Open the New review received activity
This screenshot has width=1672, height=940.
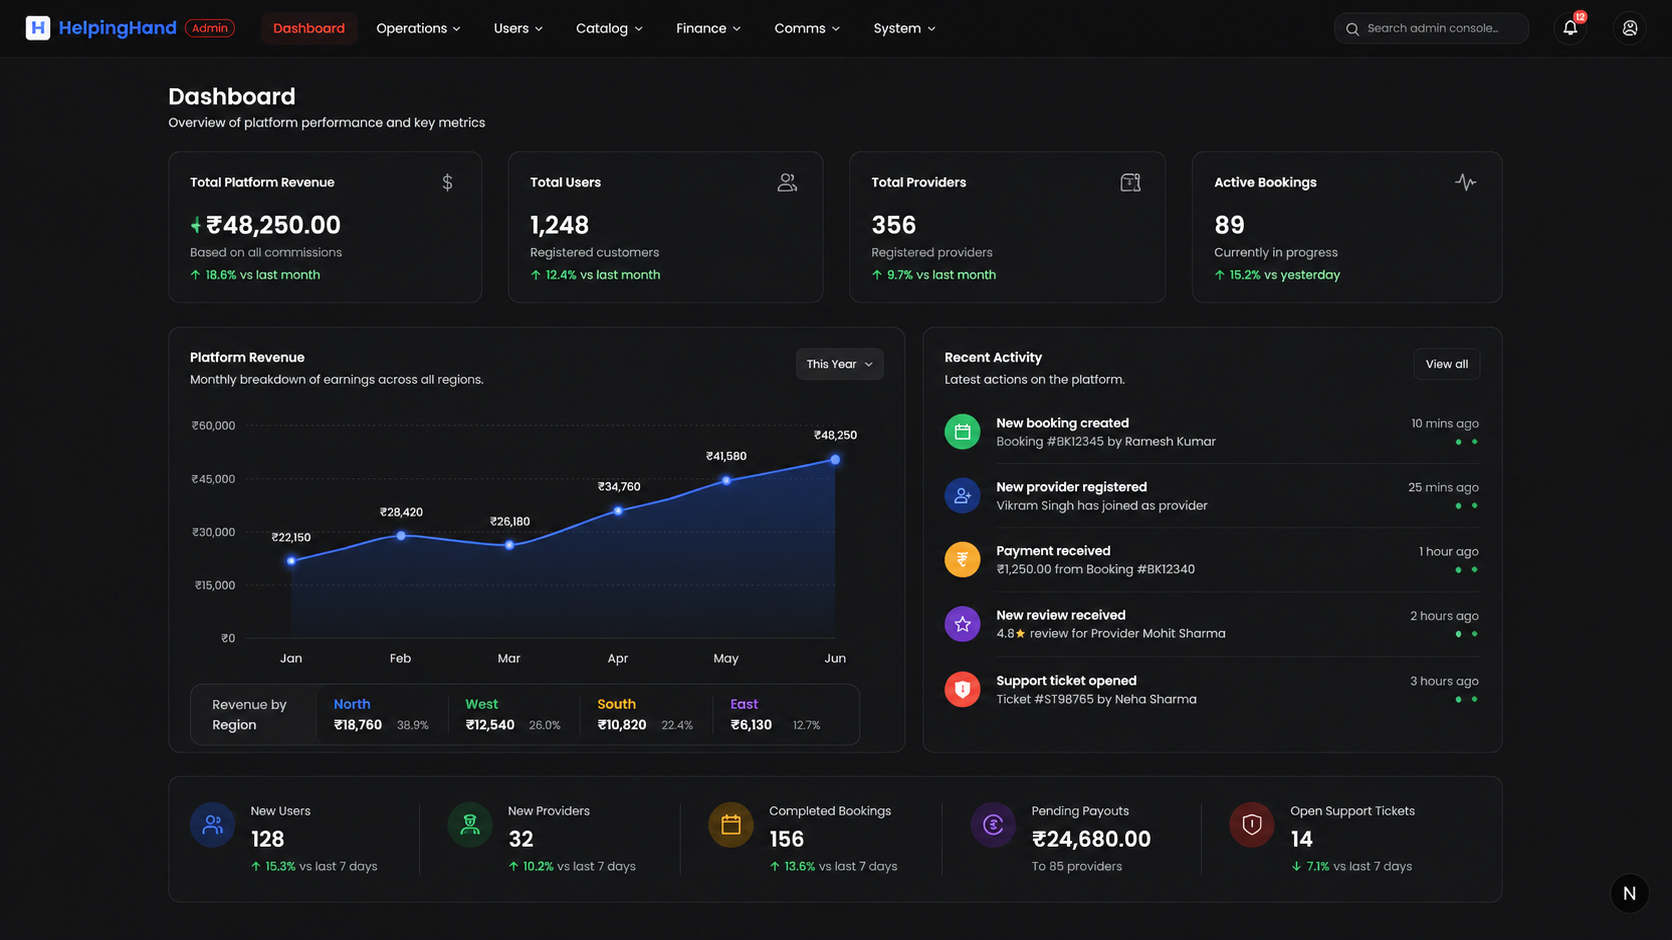pyautogui.click(x=1211, y=624)
